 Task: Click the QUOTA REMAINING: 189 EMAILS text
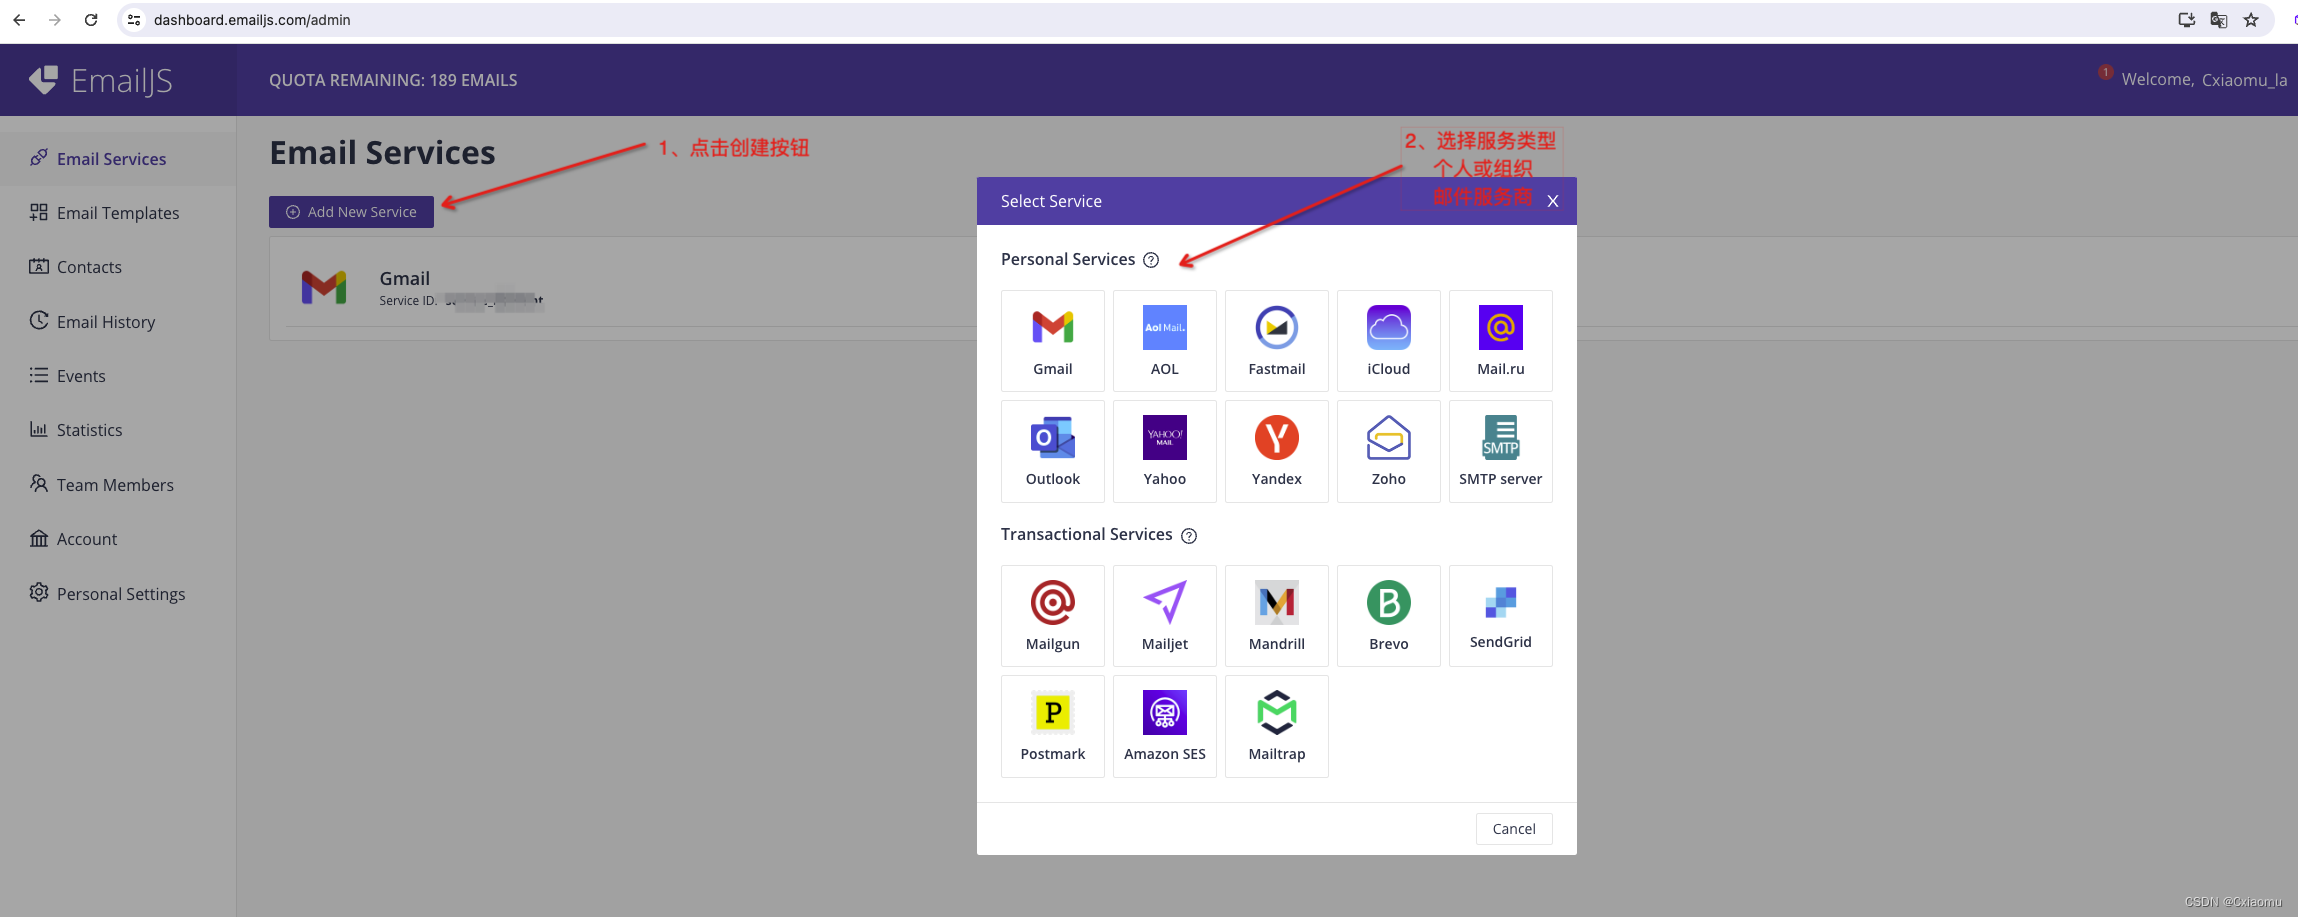click(x=393, y=80)
